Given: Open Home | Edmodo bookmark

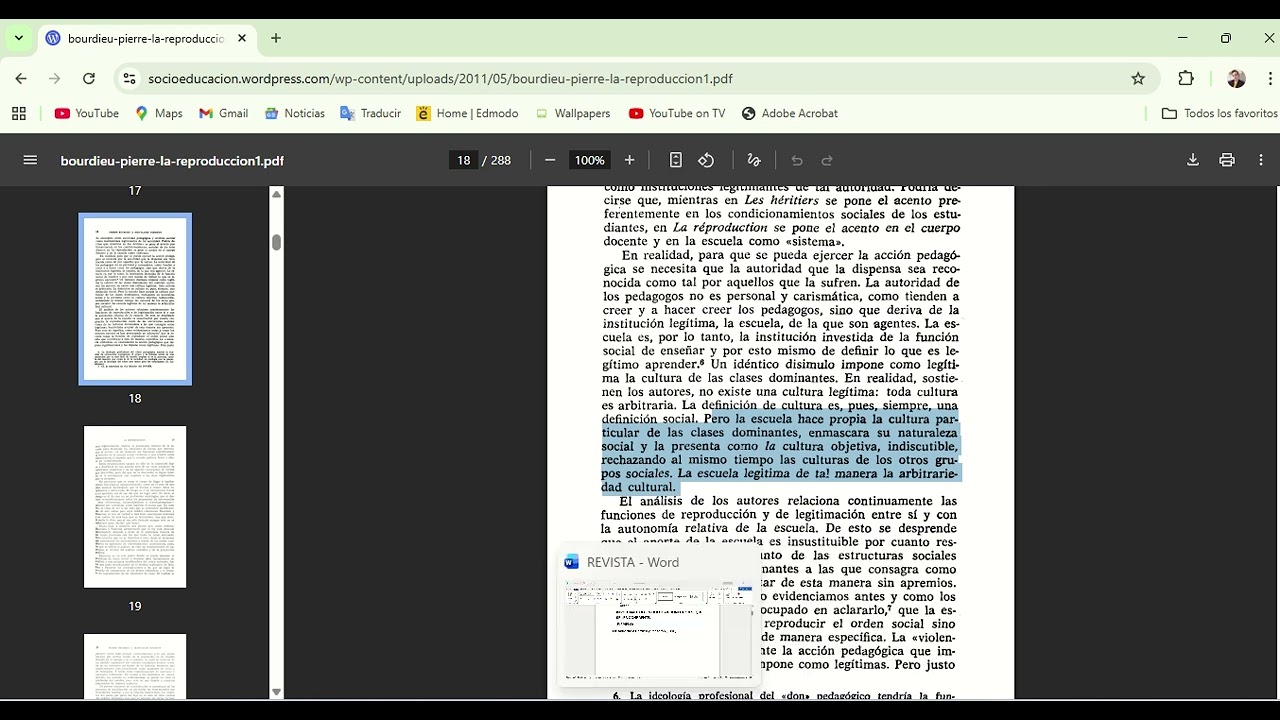Looking at the screenshot, I should pos(467,113).
